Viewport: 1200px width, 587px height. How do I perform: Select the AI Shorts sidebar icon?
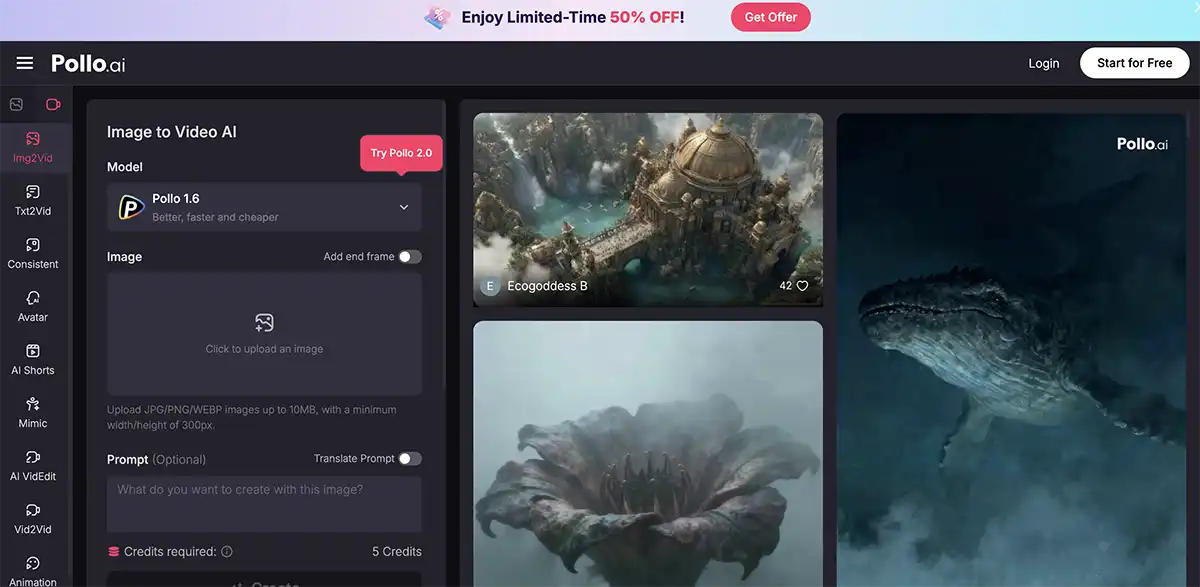click(33, 359)
